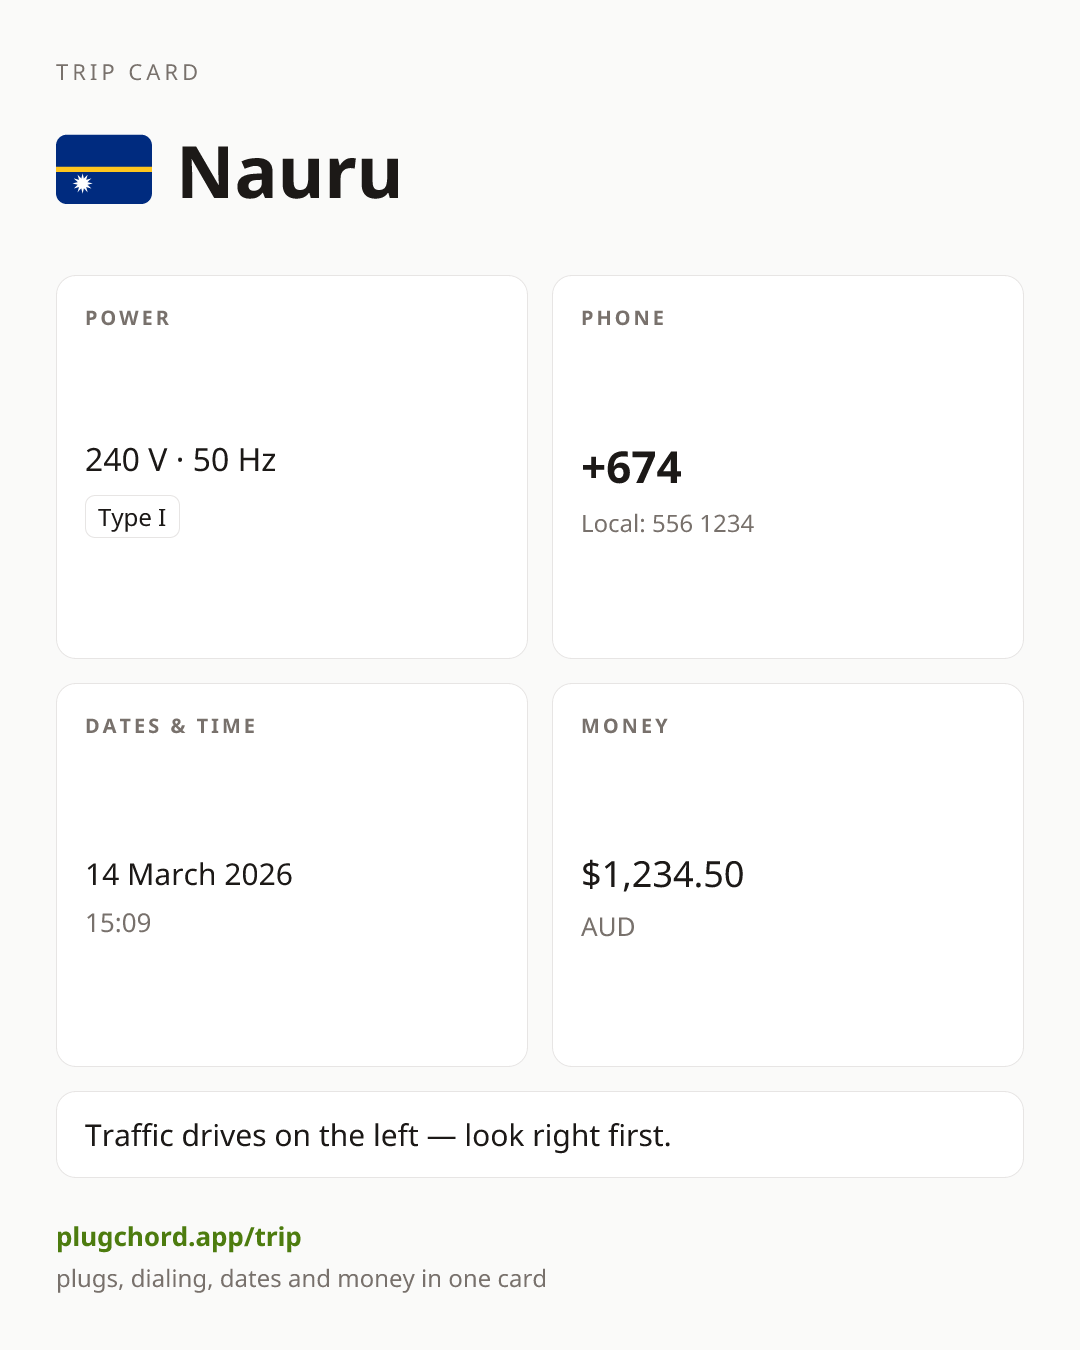Click the 14 March 2026 date
This screenshot has width=1080, height=1350.
189,875
